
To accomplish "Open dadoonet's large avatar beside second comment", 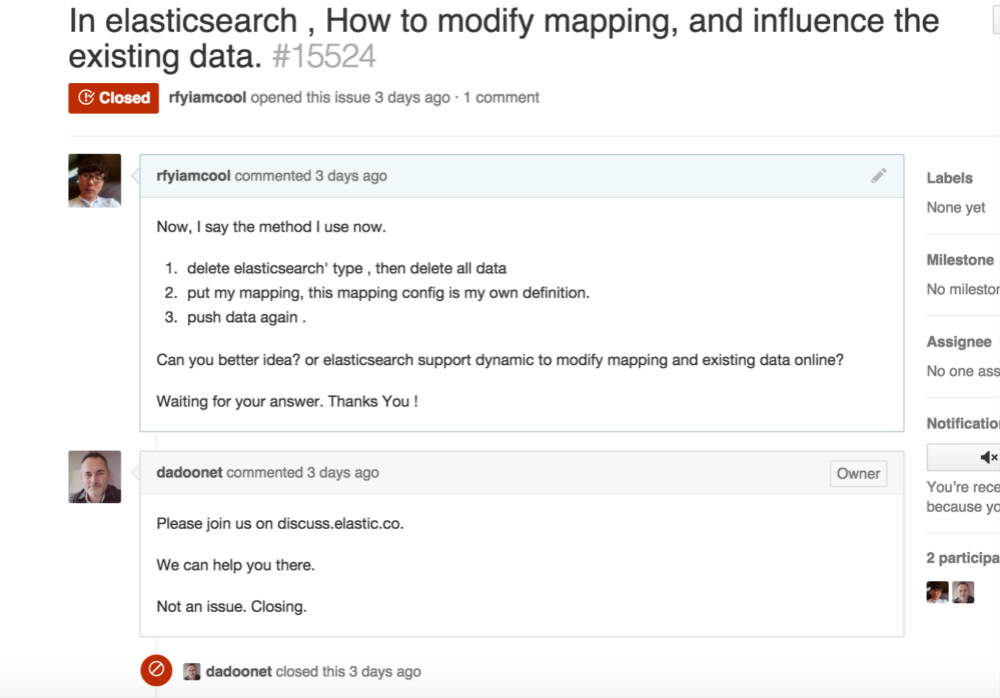I will [x=95, y=477].
